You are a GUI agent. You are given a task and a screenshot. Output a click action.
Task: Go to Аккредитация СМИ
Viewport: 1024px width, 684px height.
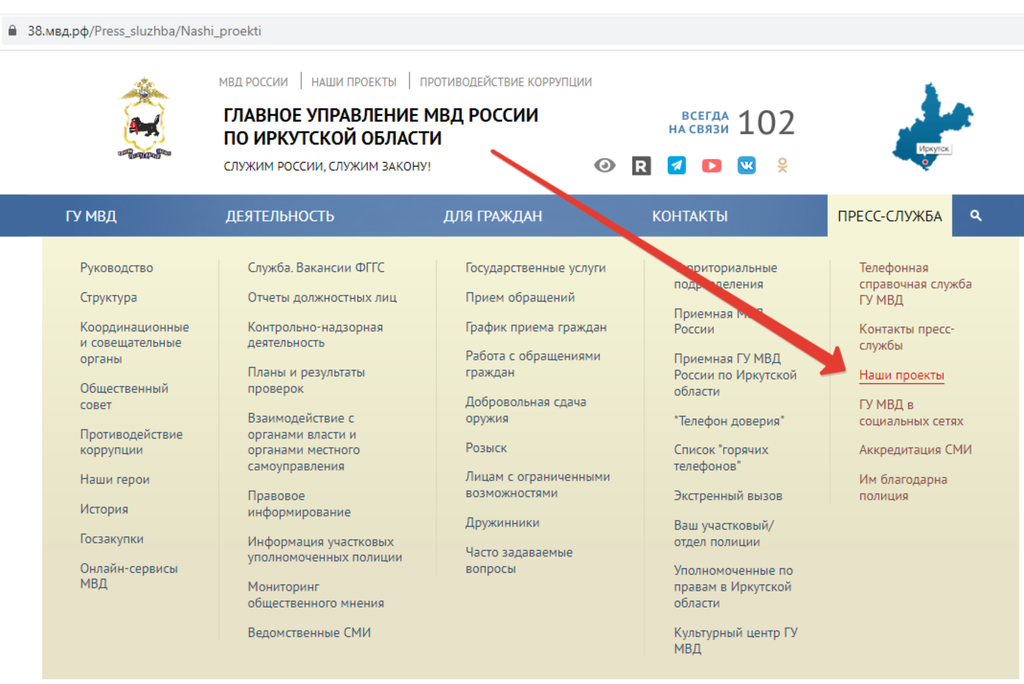pyautogui.click(x=915, y=450)
